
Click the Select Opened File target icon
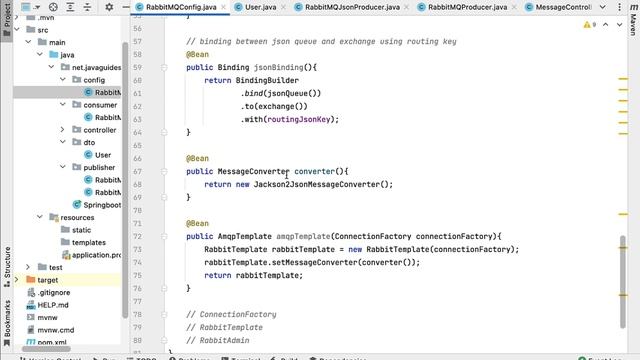[x=53, y=7]
